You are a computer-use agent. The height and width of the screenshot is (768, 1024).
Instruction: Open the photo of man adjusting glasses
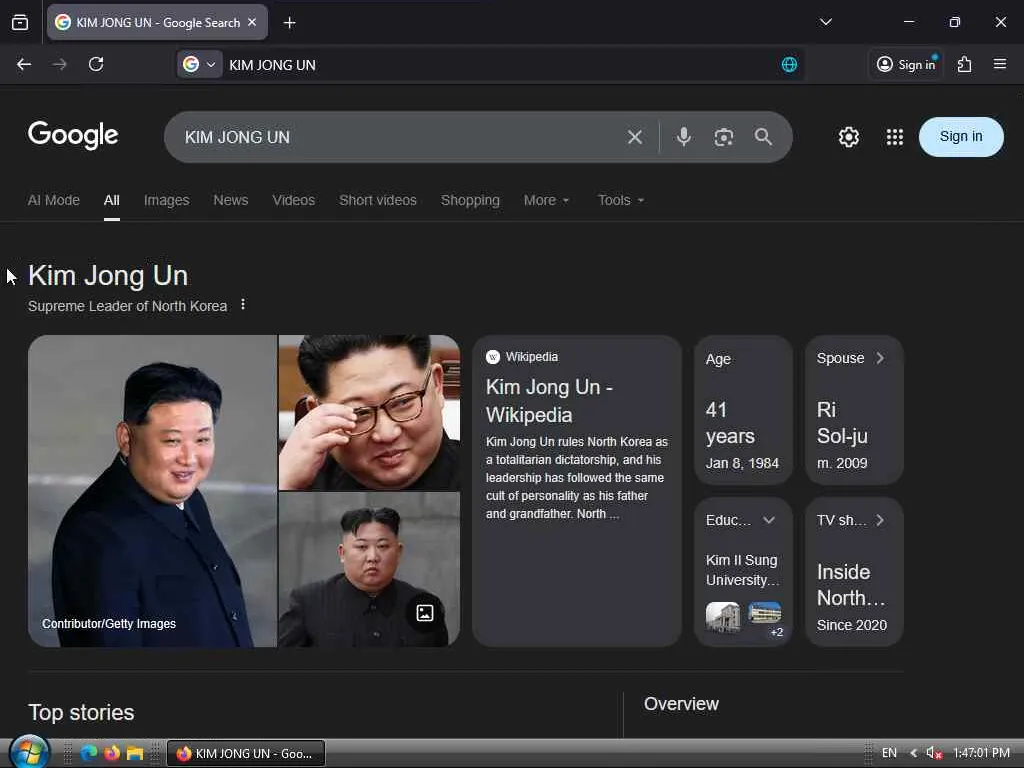coord(370,412)
